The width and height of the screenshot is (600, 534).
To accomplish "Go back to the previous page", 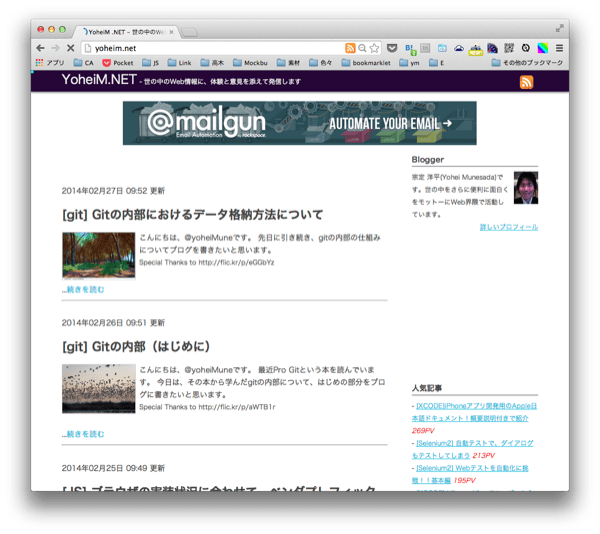I will 40,48.
